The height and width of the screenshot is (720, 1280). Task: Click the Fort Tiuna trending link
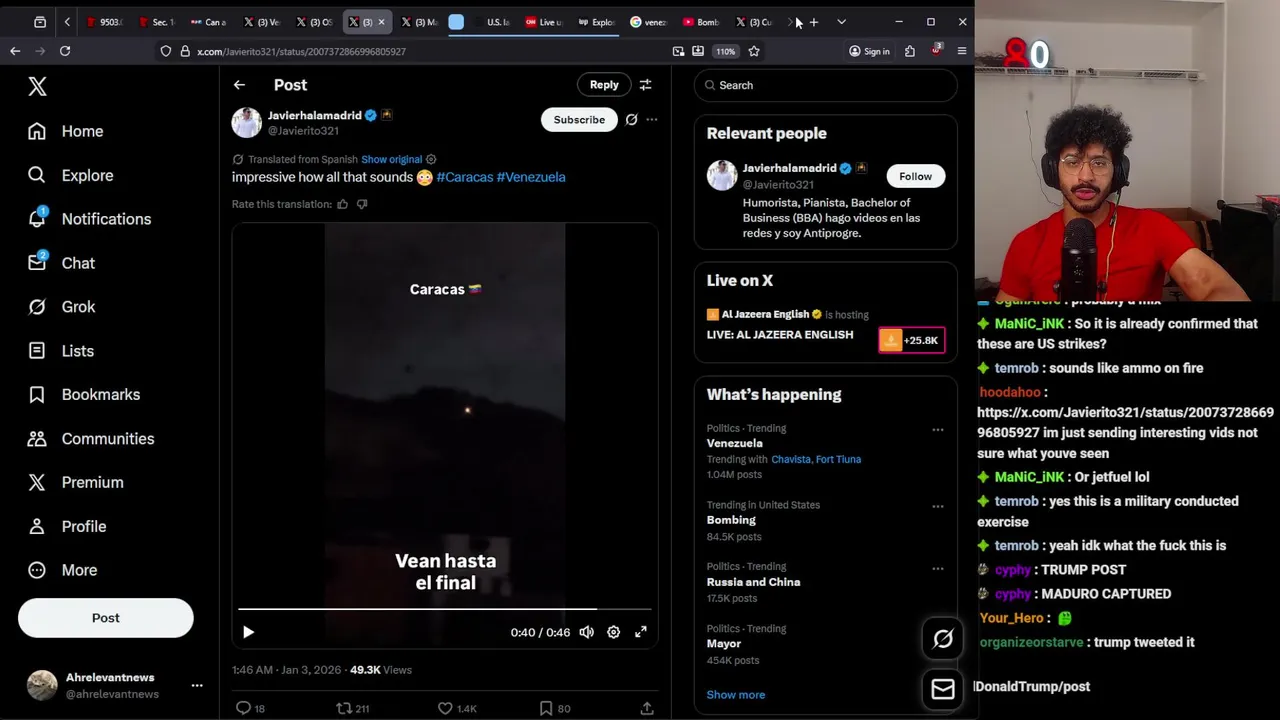(838, 459)
